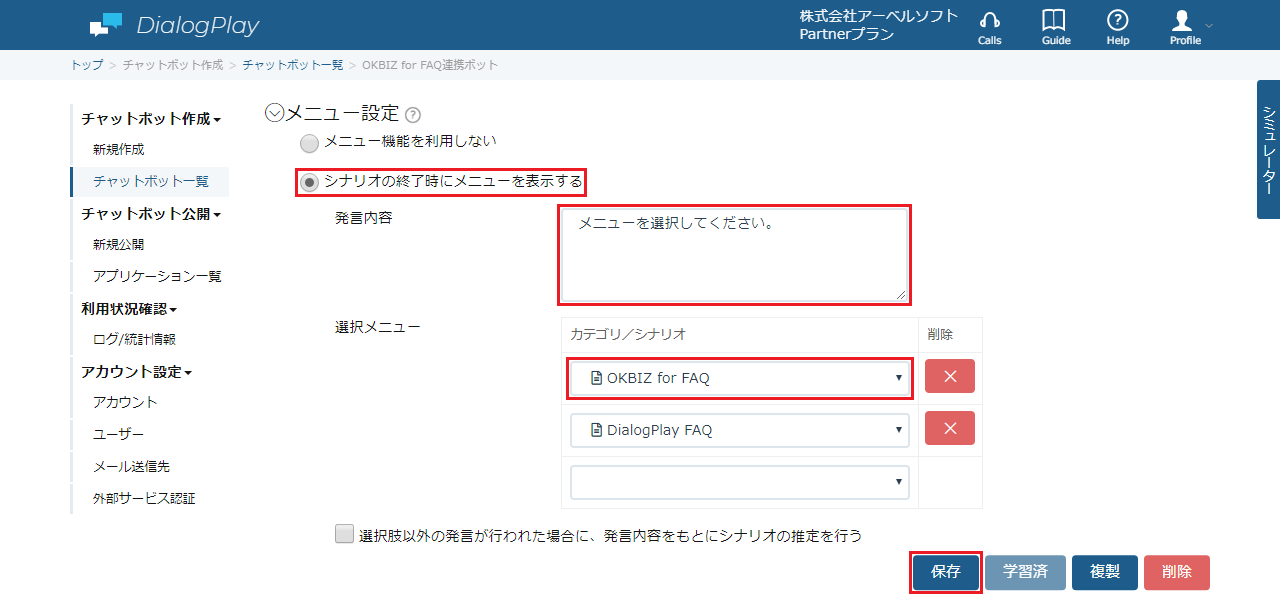Open Help question mark icon
This screenshot has height=600, width=1280.
1118,20
